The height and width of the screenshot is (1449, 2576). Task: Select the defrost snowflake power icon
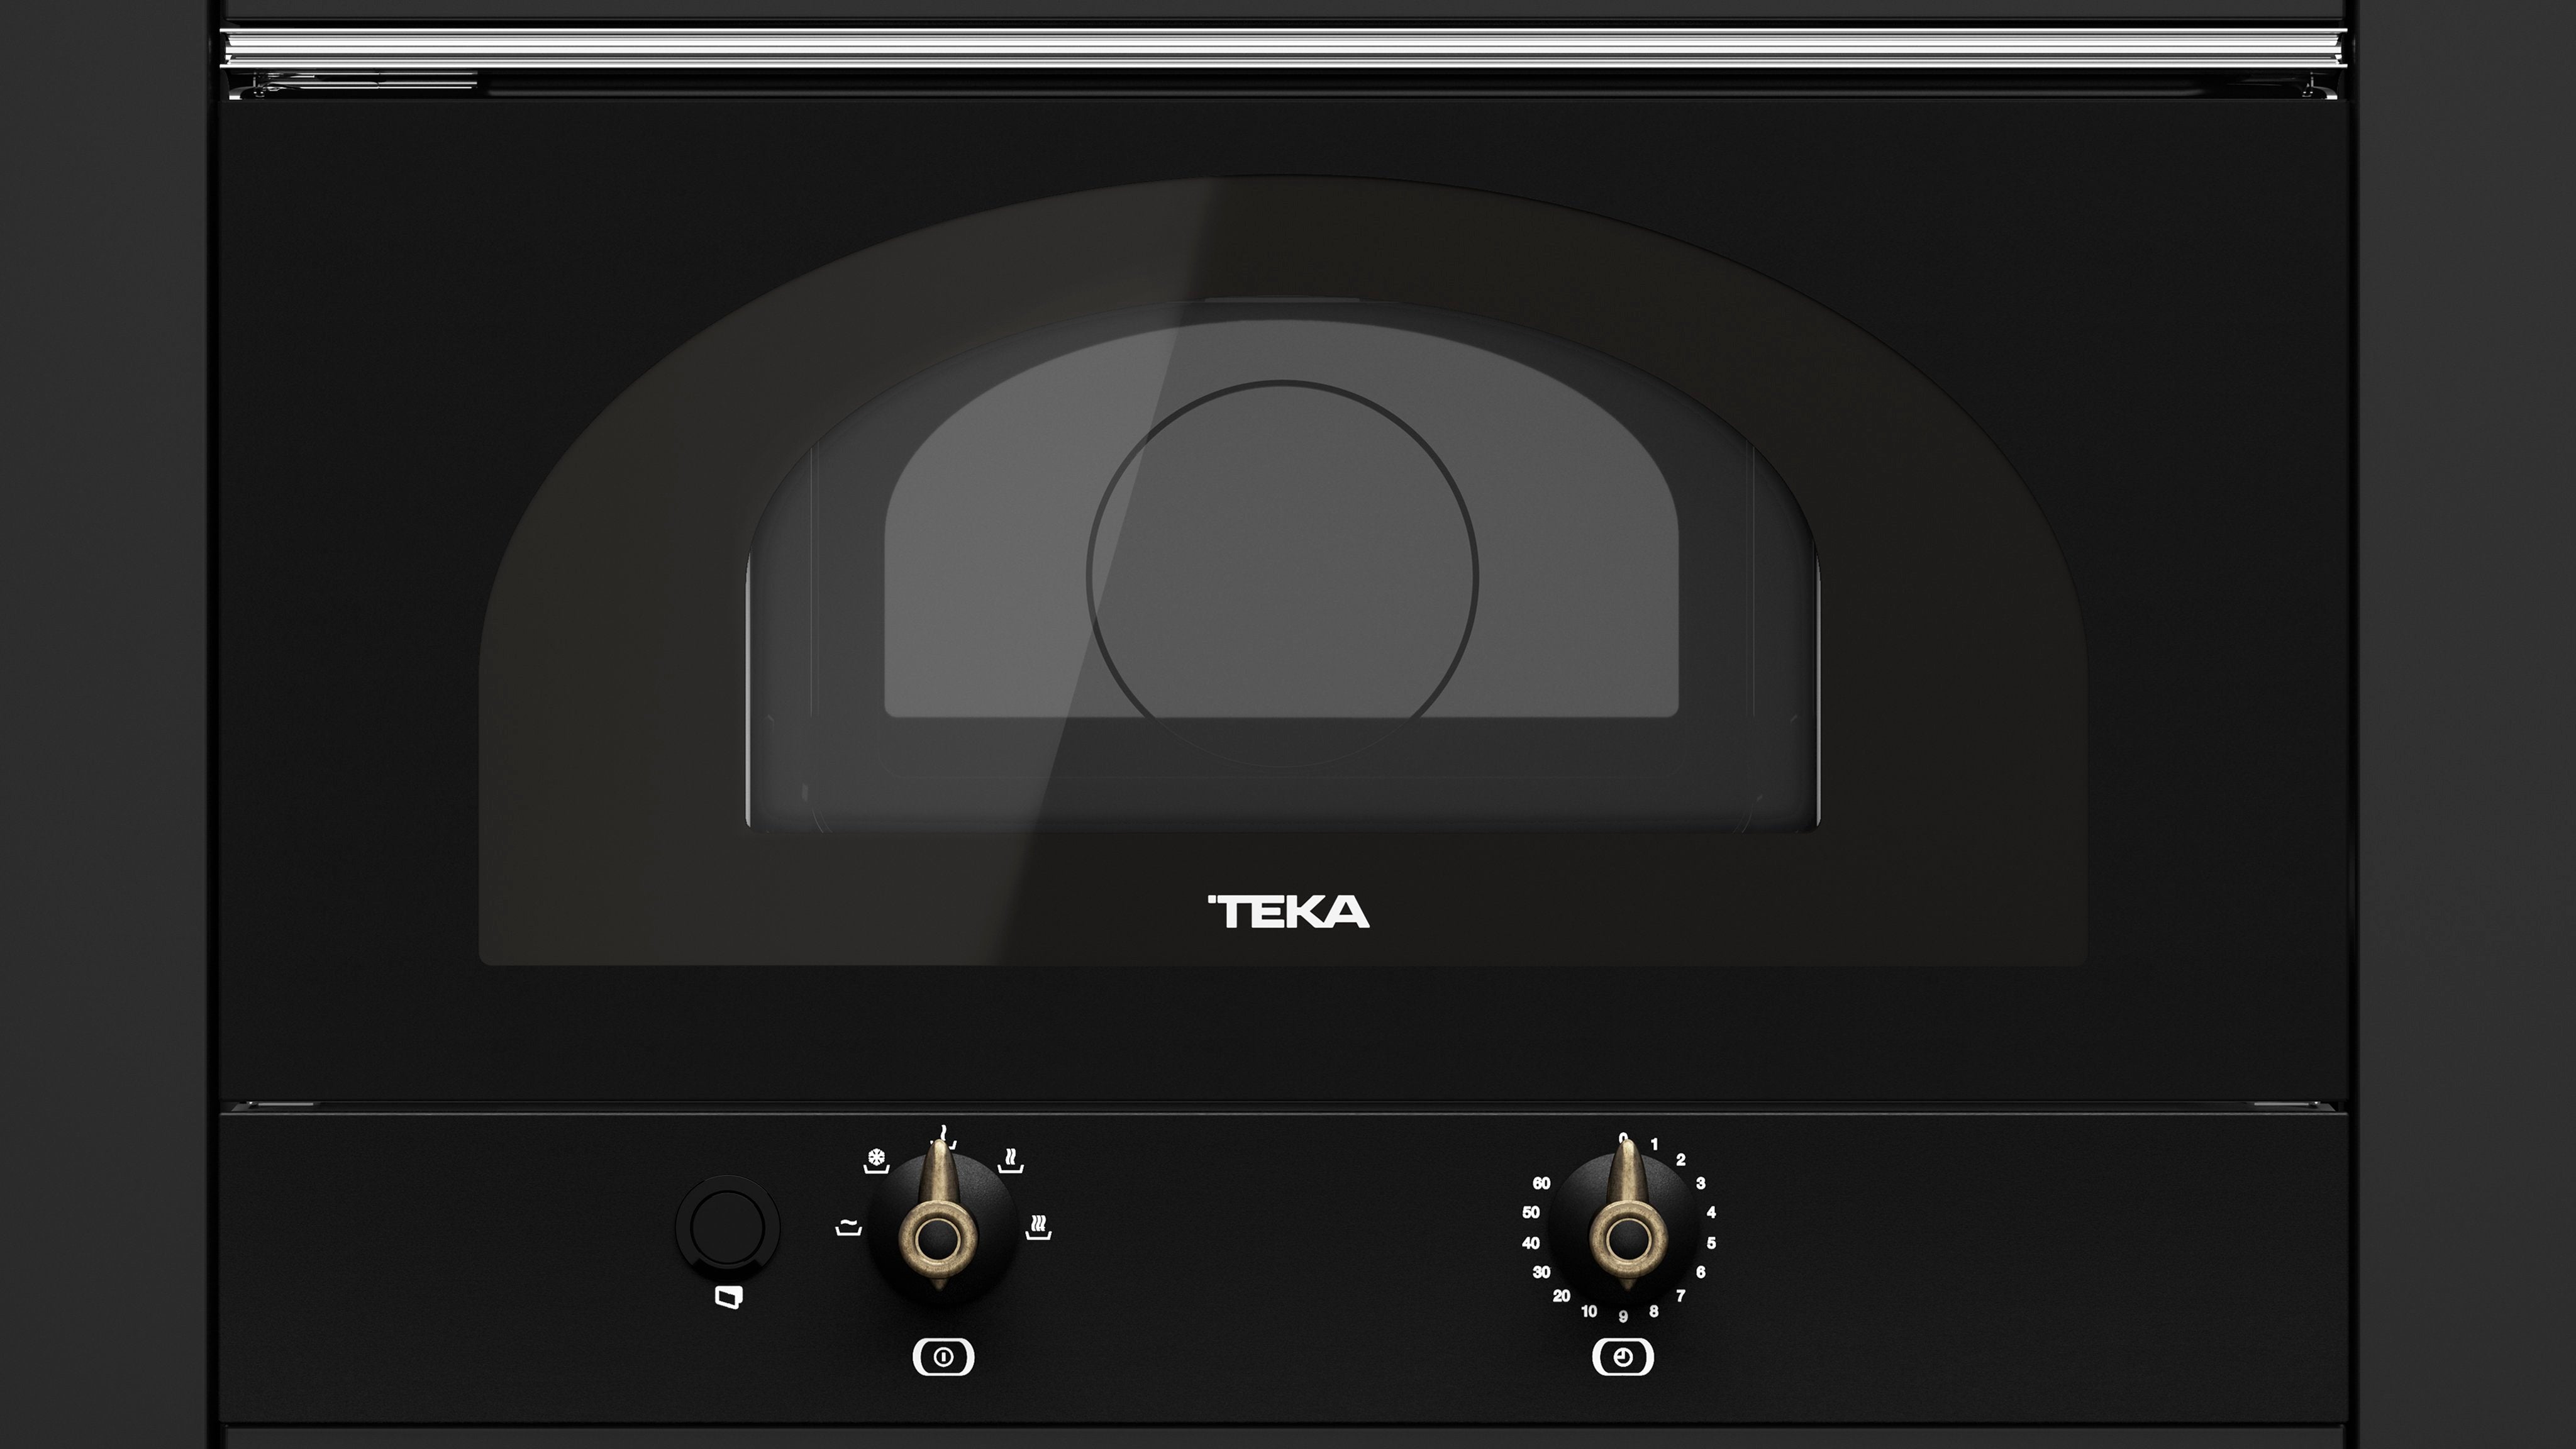876,1161
